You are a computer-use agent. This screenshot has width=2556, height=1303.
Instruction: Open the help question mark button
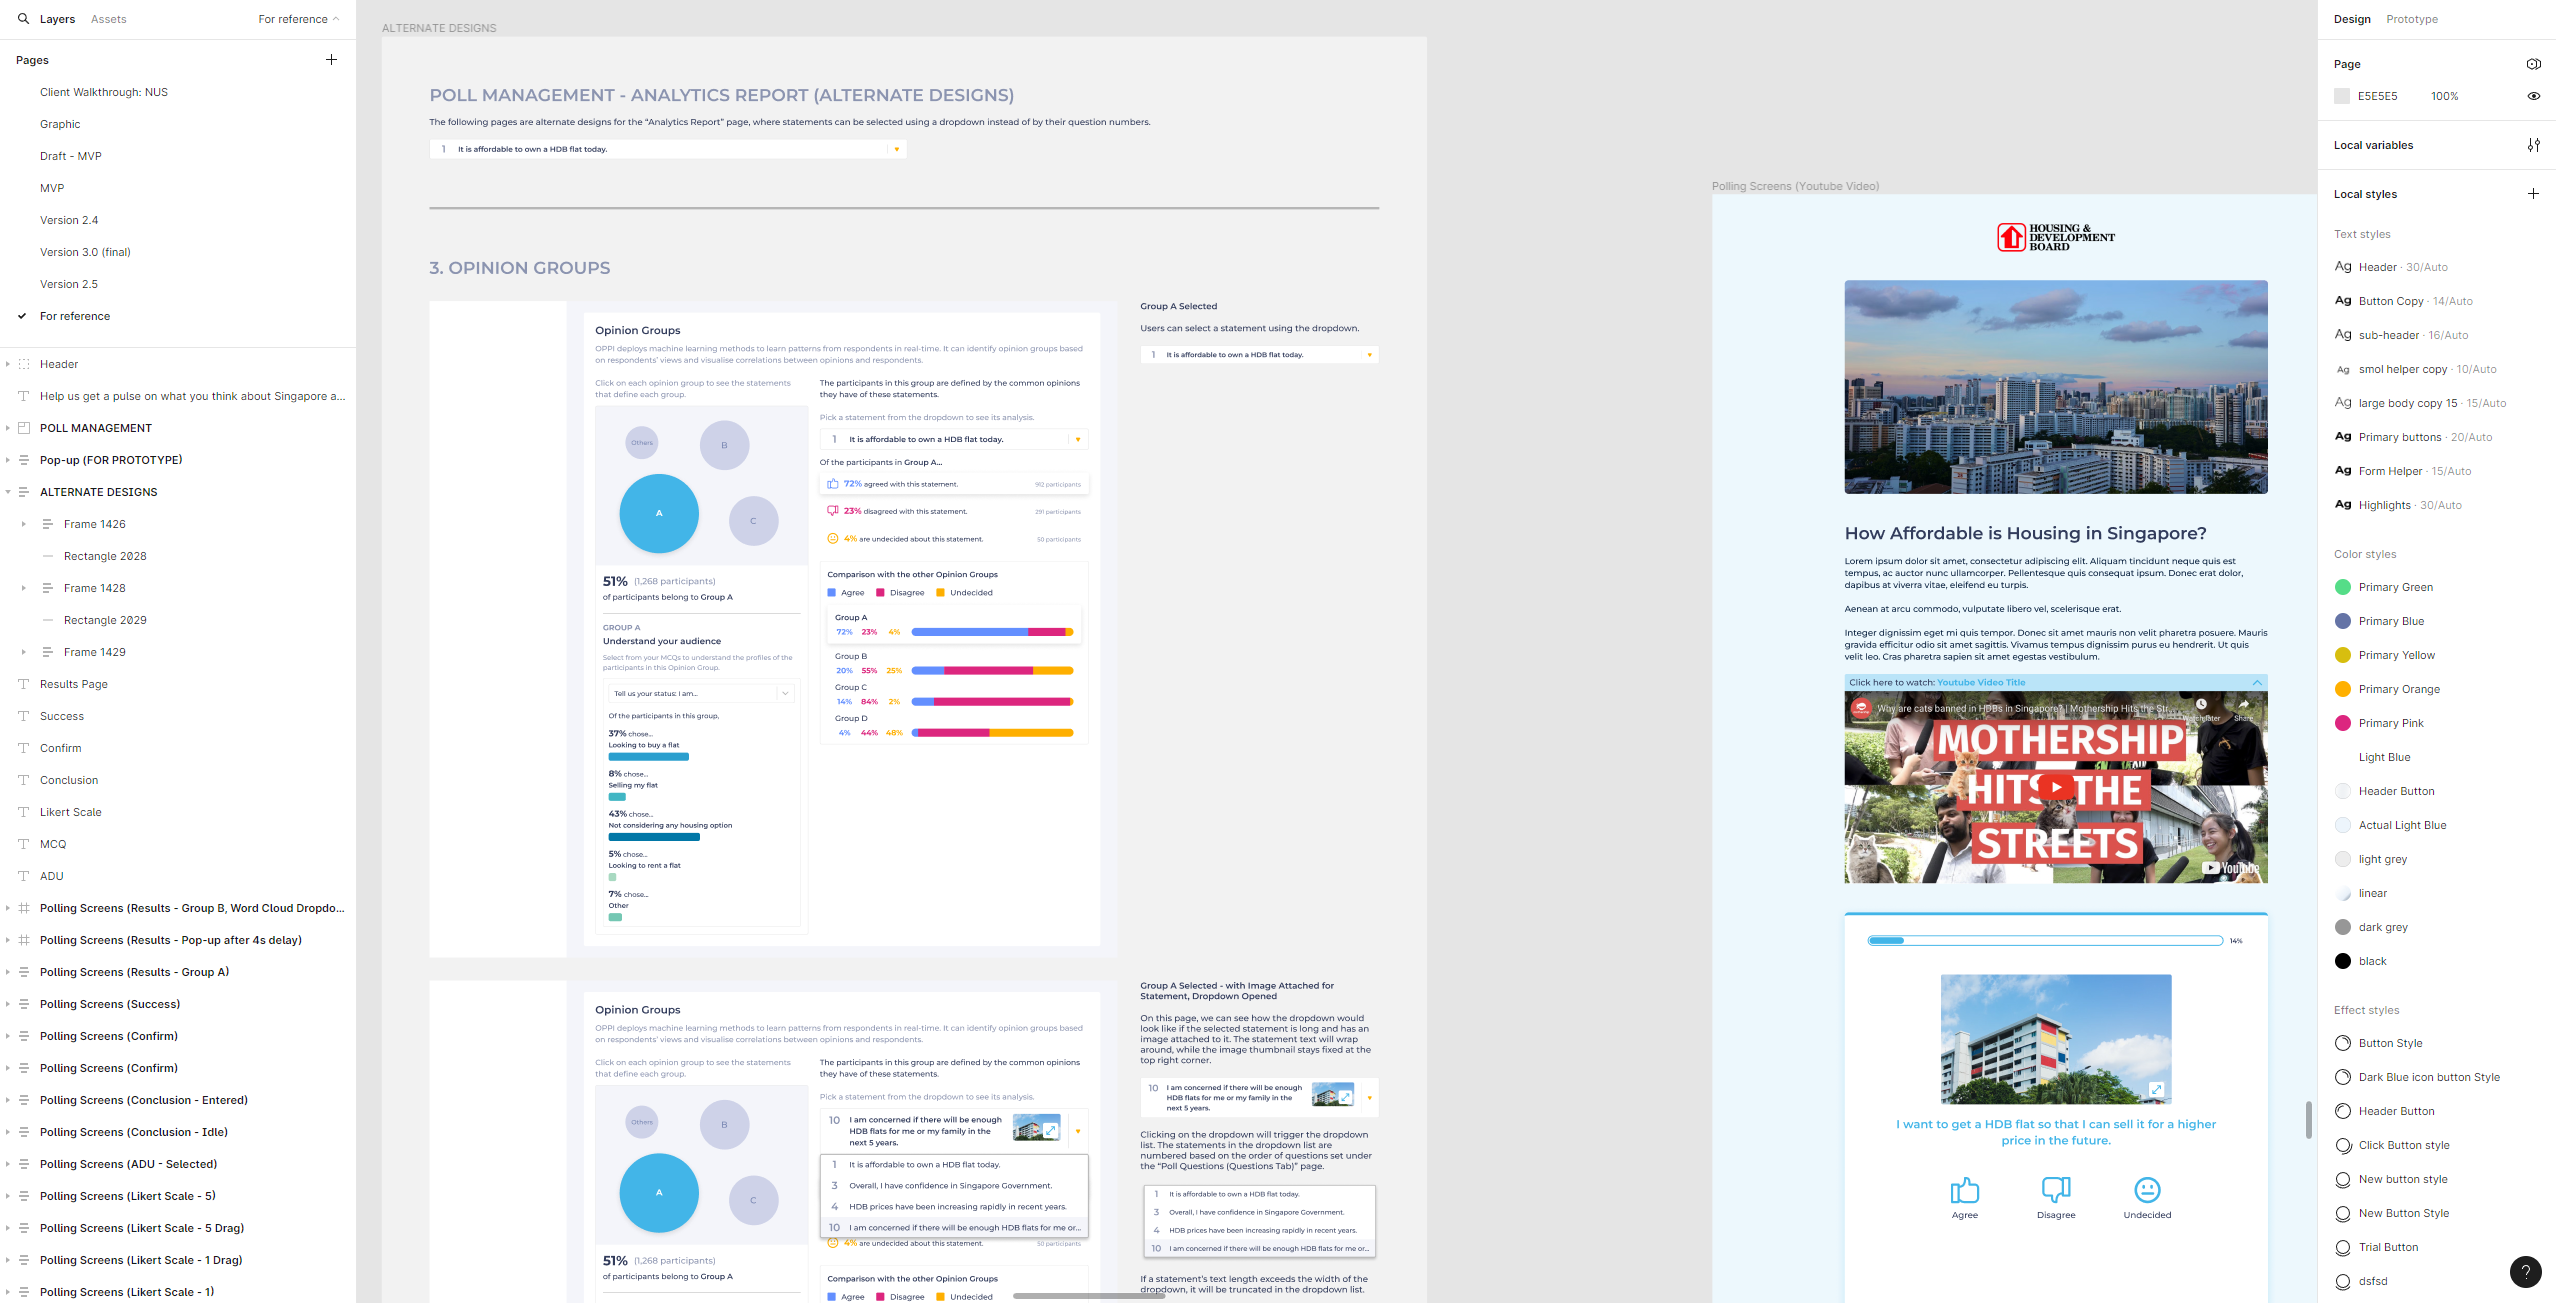[2525, 1272]
